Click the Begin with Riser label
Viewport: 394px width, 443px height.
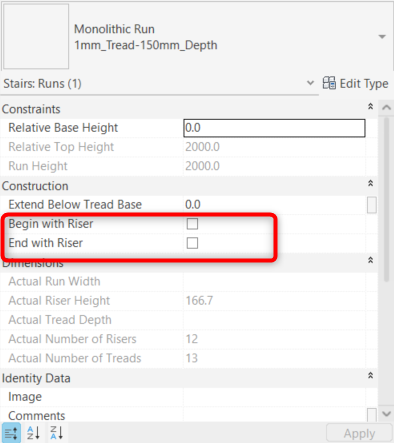(51, 224)
